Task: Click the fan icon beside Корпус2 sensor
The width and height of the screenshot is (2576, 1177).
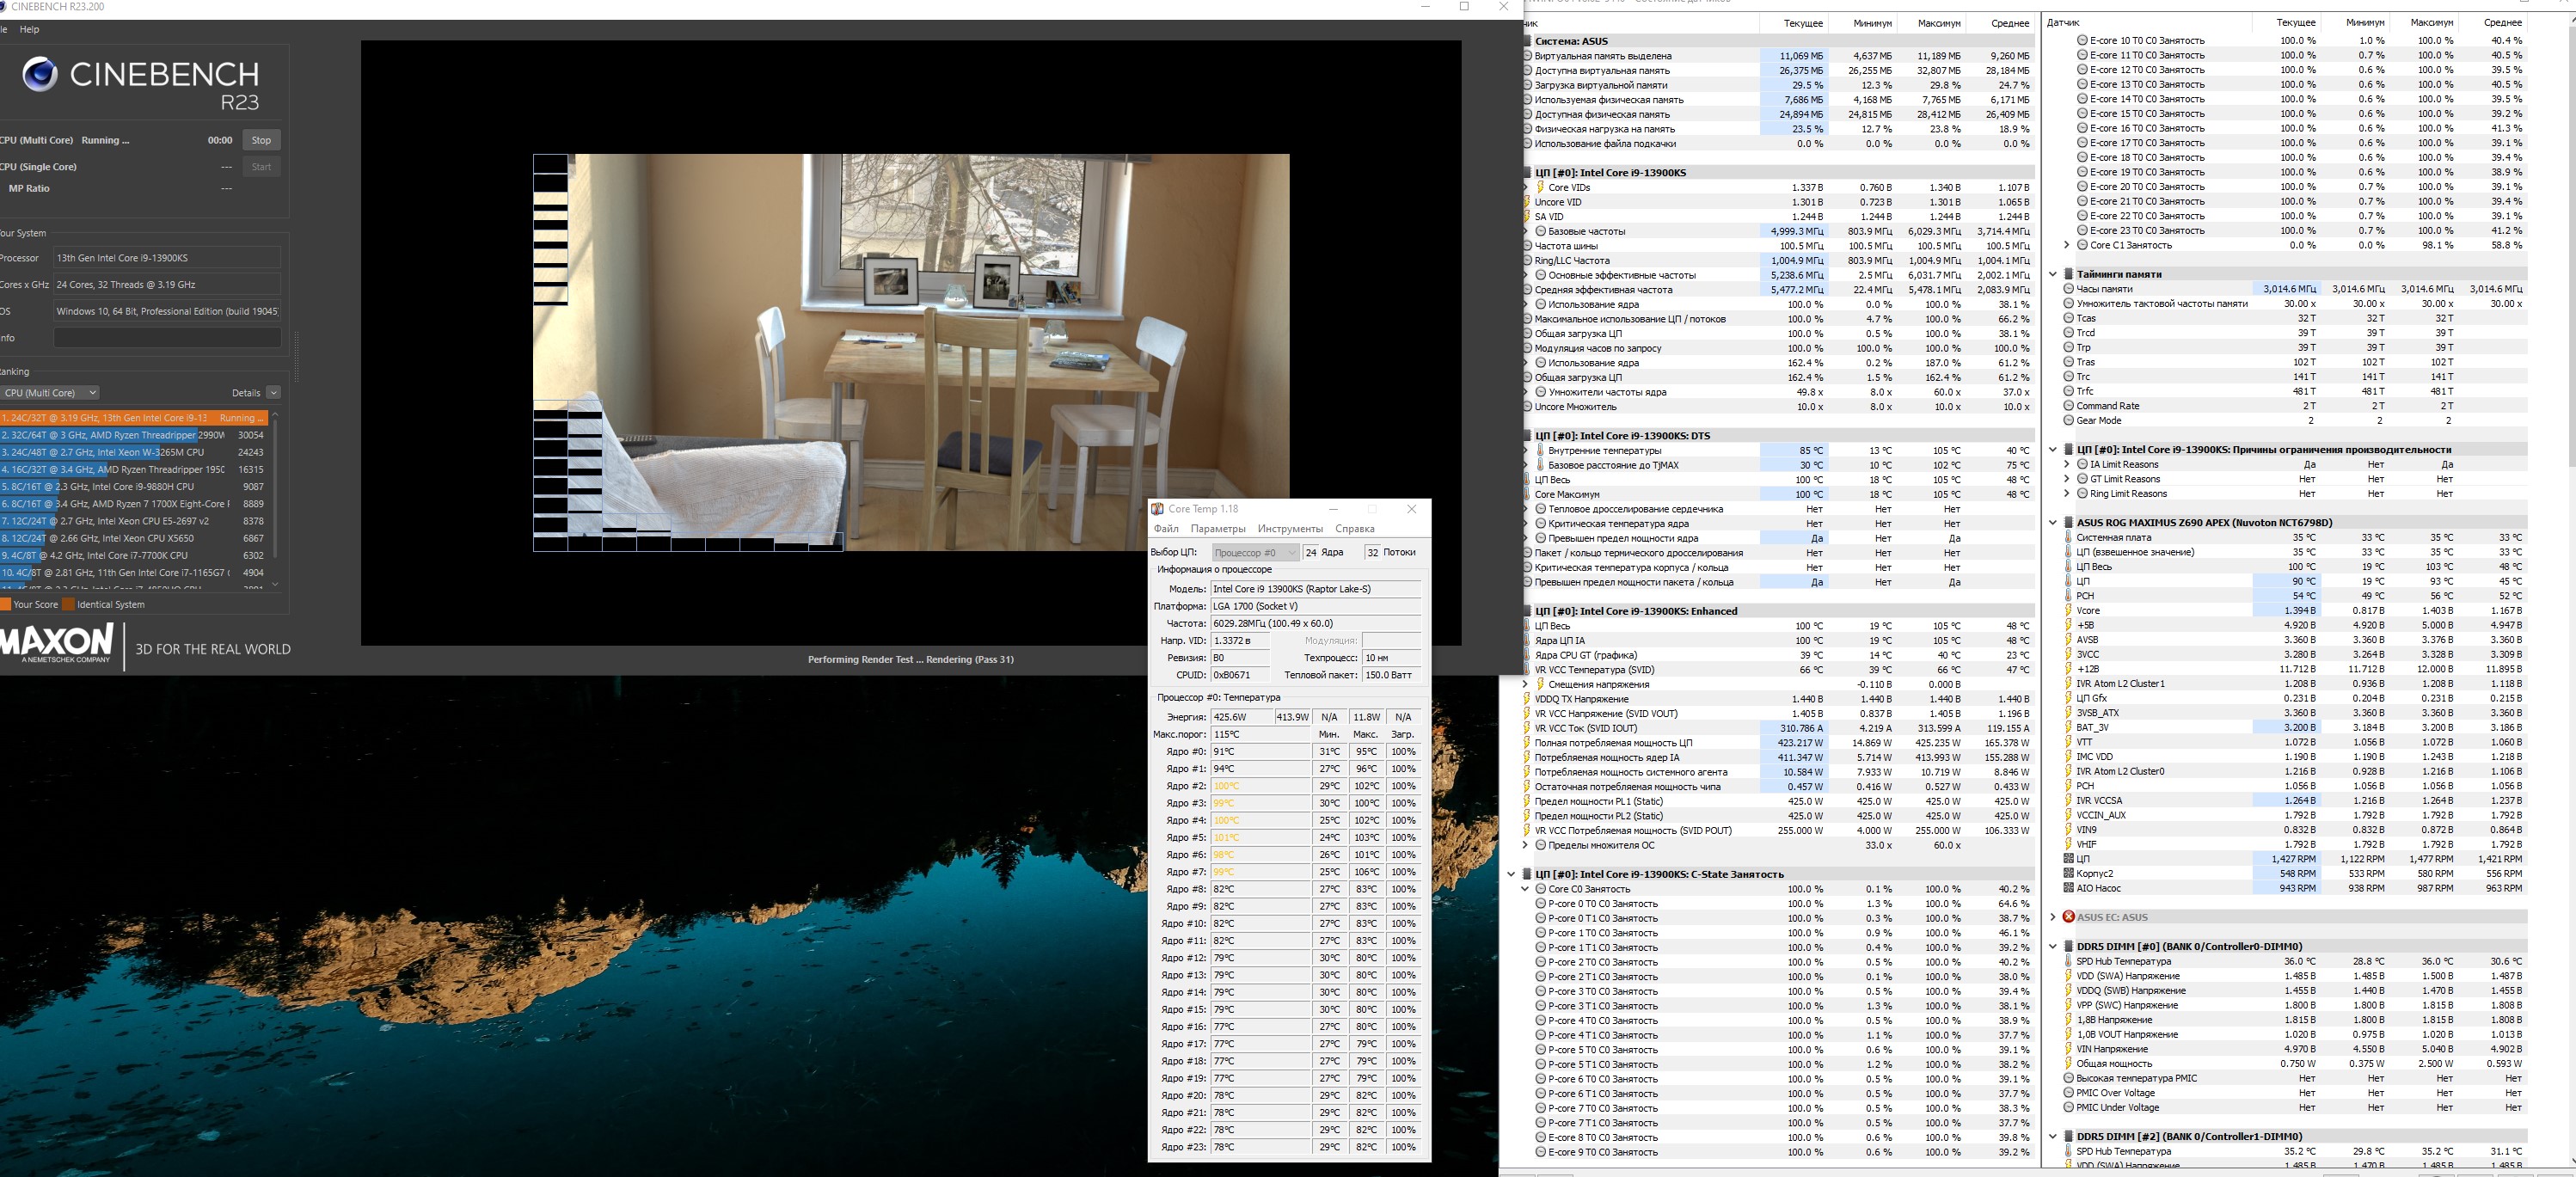Action: coord(2068,873)
